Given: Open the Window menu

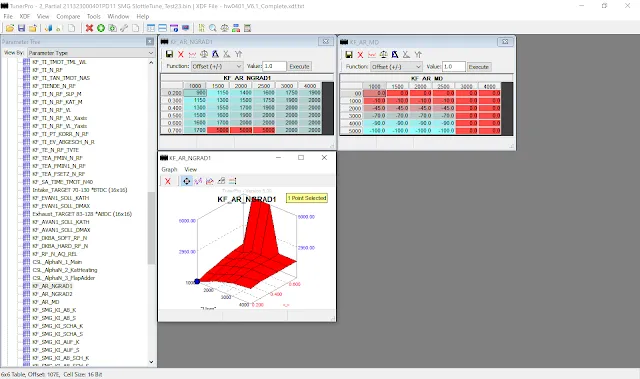Looking at the screenshot, I should [x=118, y=16].
